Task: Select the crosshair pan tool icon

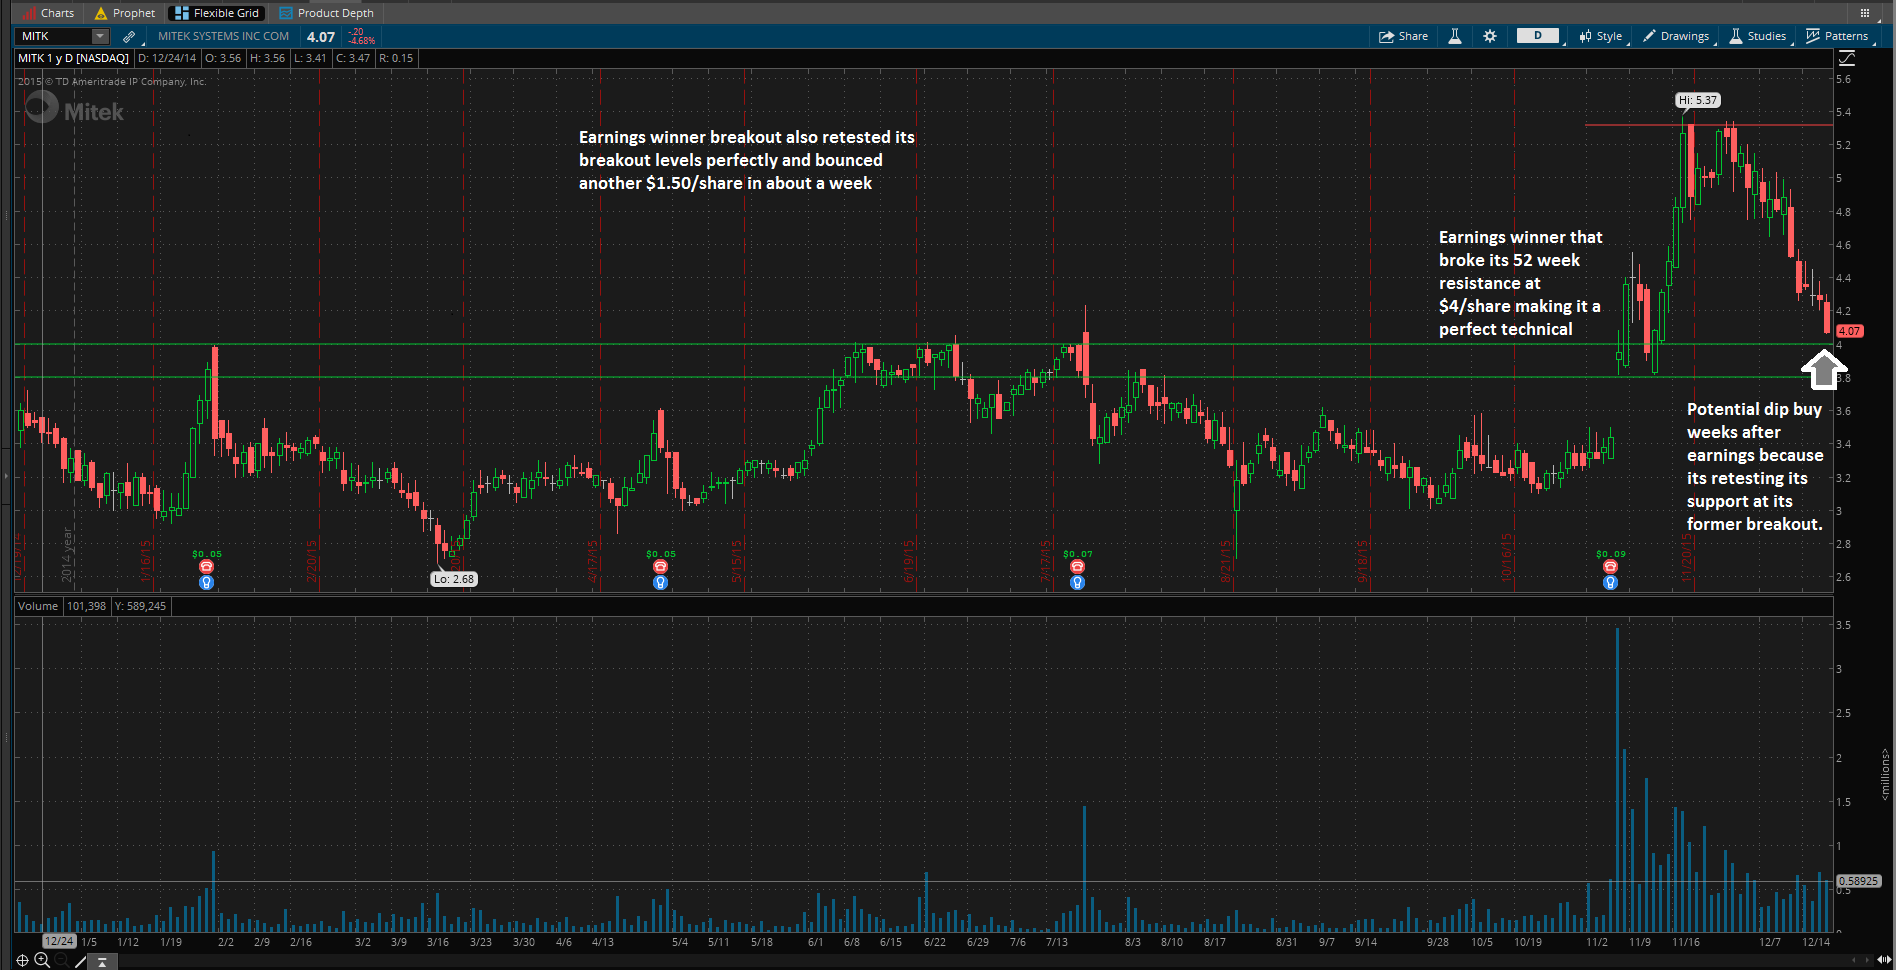Action: pyautogui.click(x=22, y=961)
